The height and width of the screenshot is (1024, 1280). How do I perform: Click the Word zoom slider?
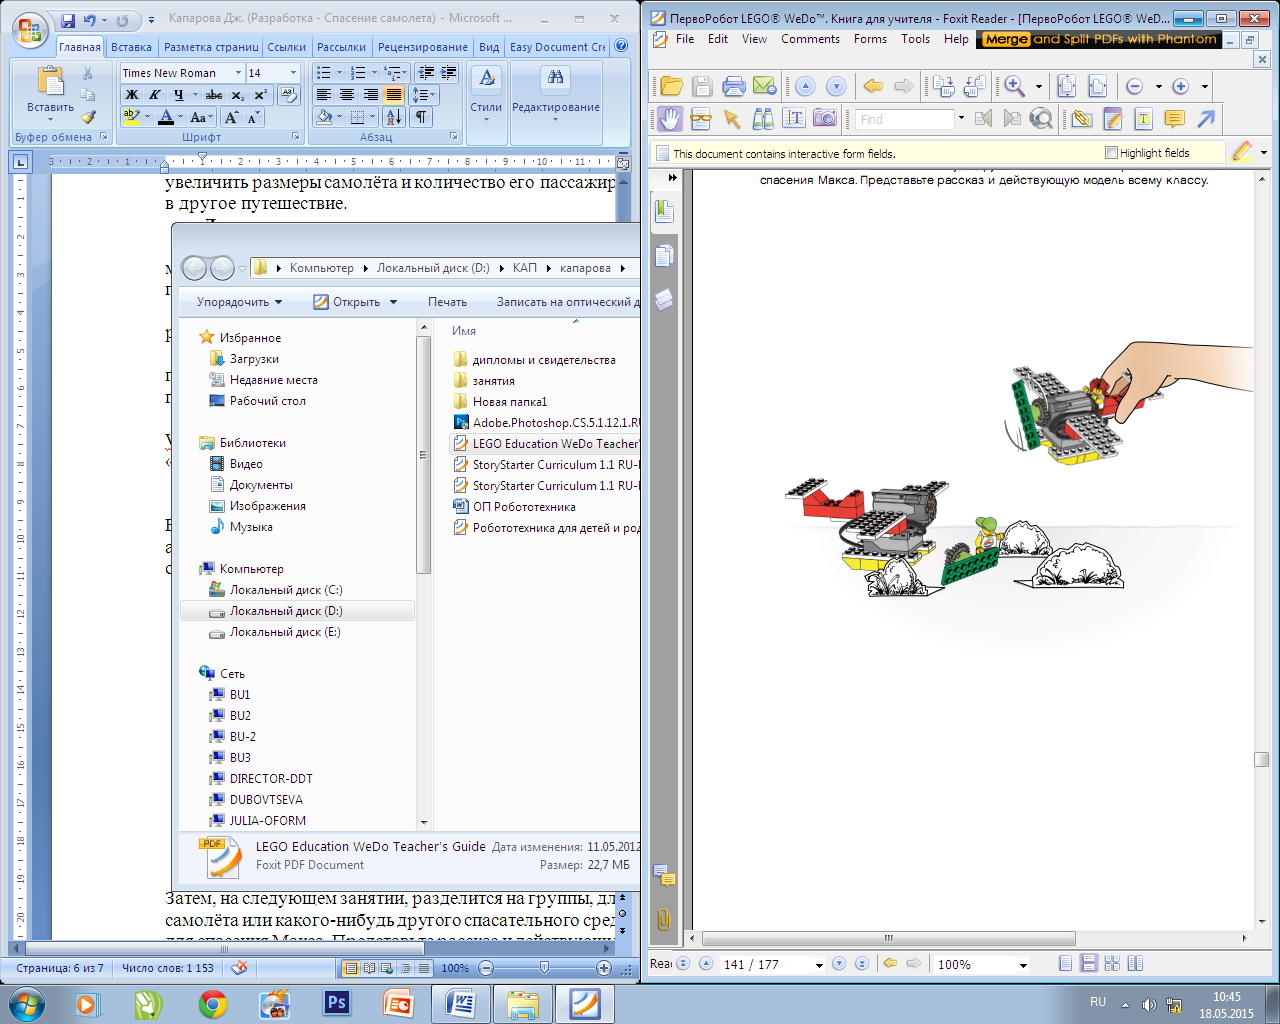coord(544,968)
